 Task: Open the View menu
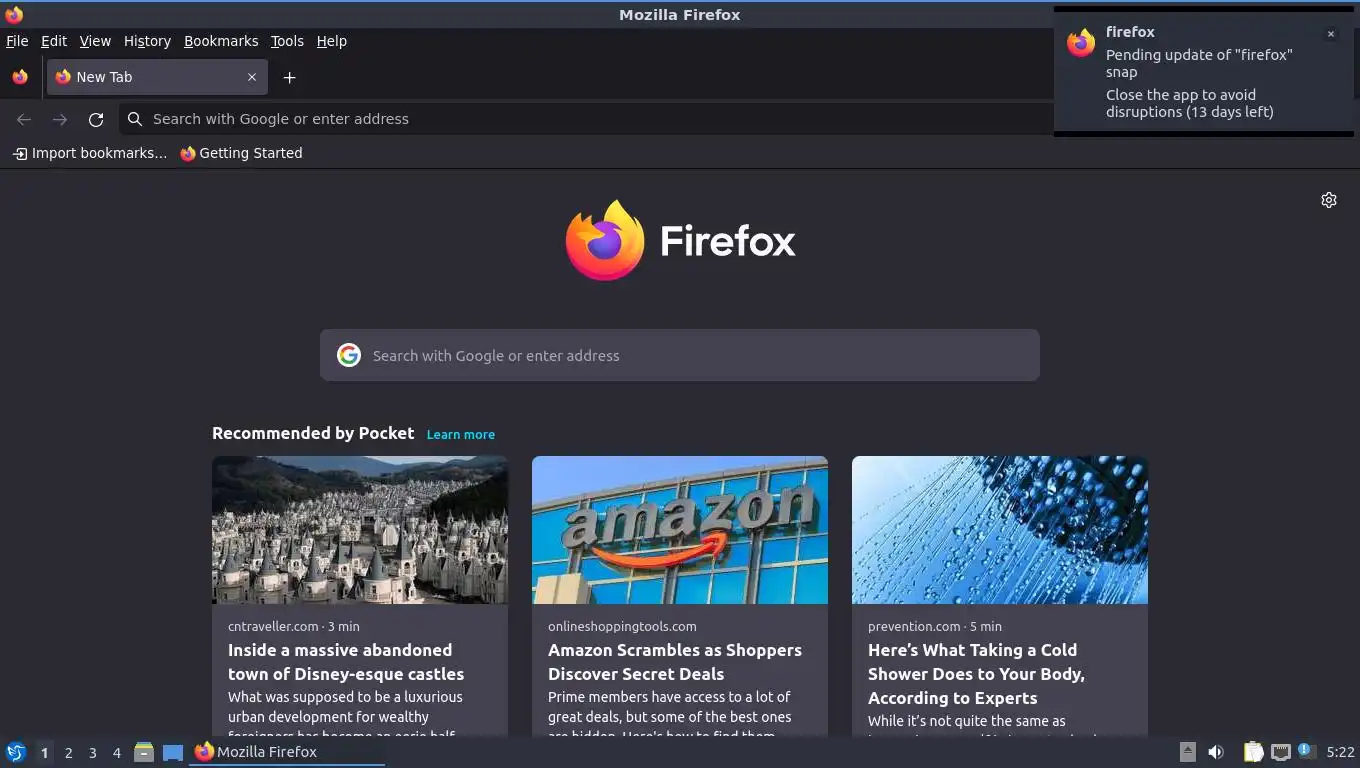coord(95,41)
